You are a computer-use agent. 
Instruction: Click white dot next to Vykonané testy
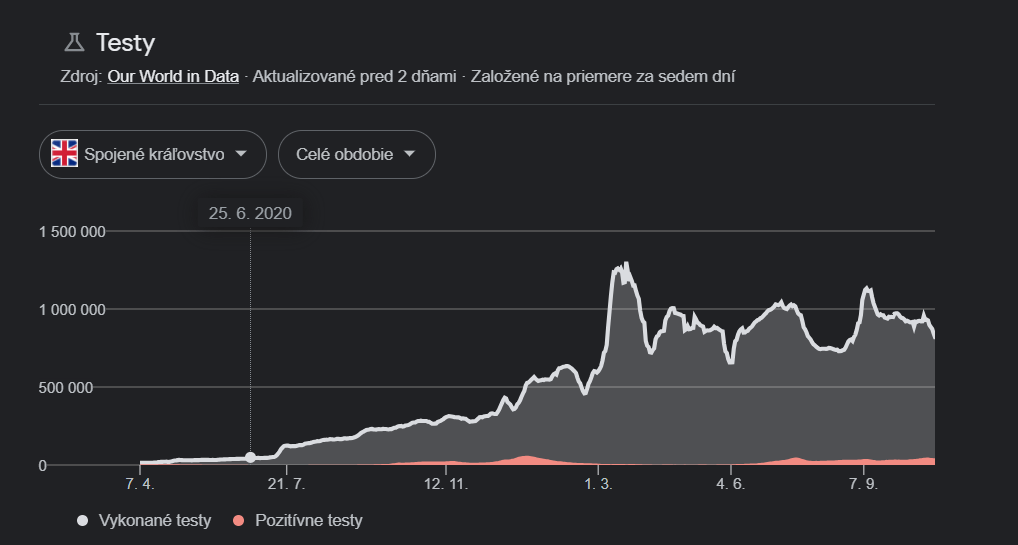pos(82,521)
